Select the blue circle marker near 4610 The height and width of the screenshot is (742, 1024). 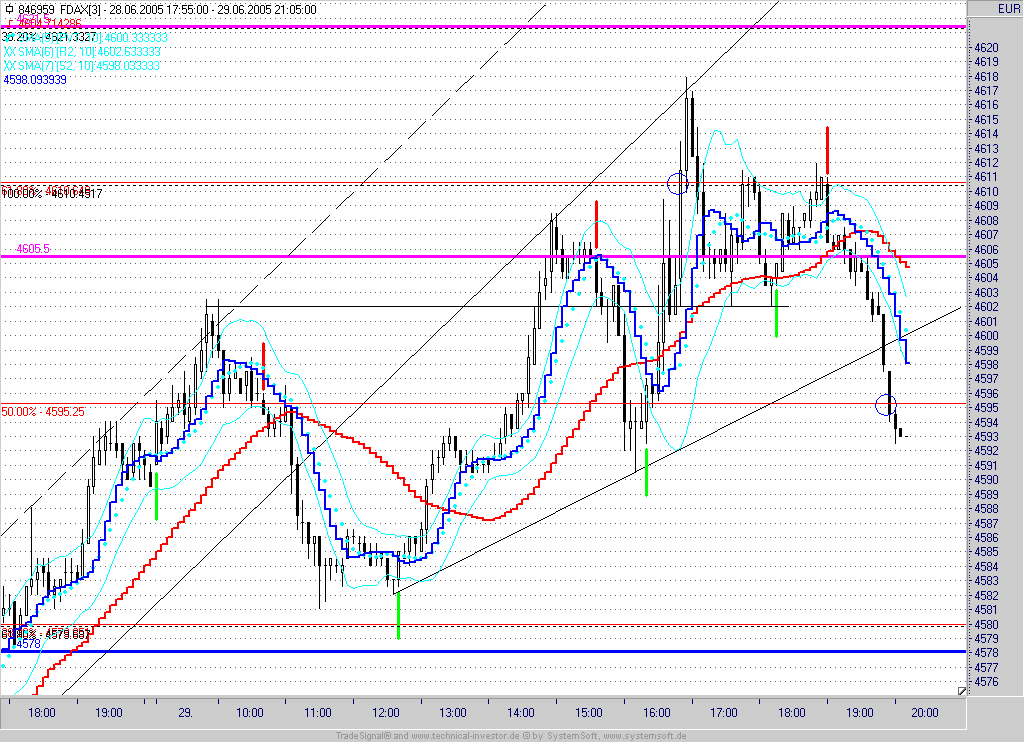678,184
